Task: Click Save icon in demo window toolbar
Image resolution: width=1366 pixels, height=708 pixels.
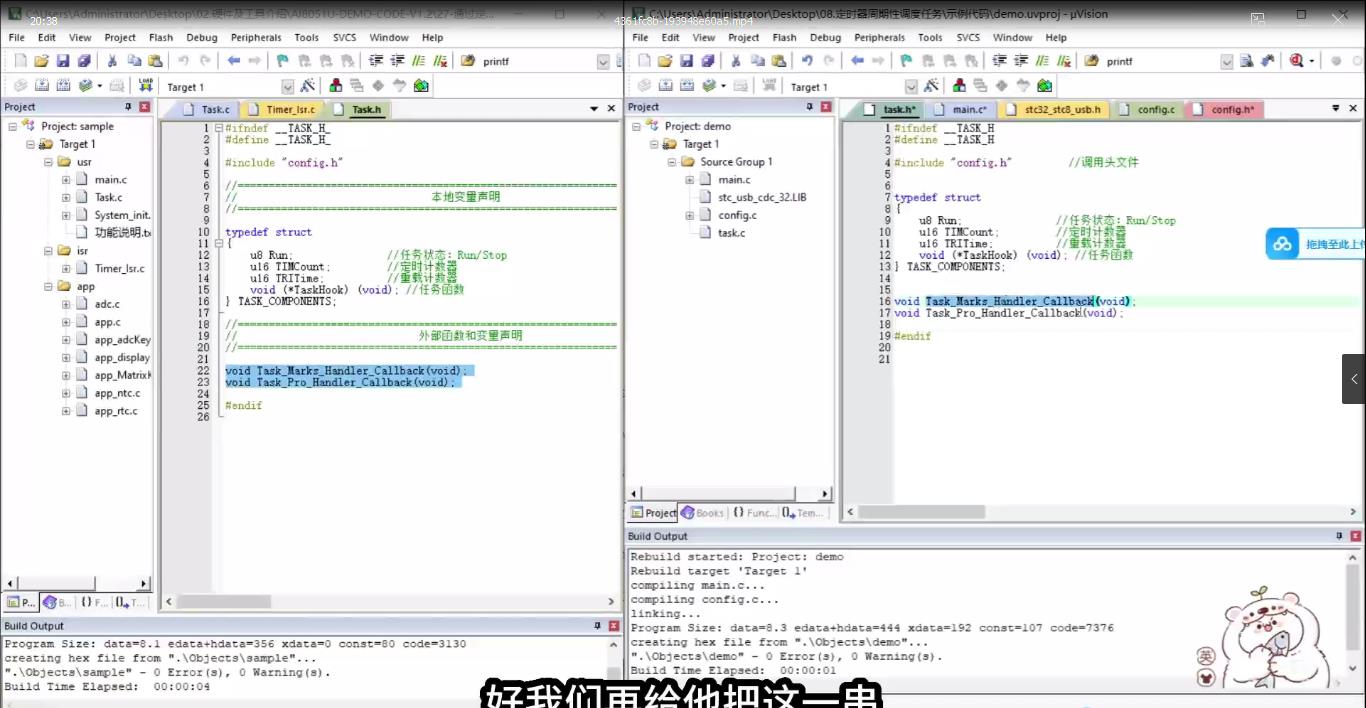Action: (686, 61)
